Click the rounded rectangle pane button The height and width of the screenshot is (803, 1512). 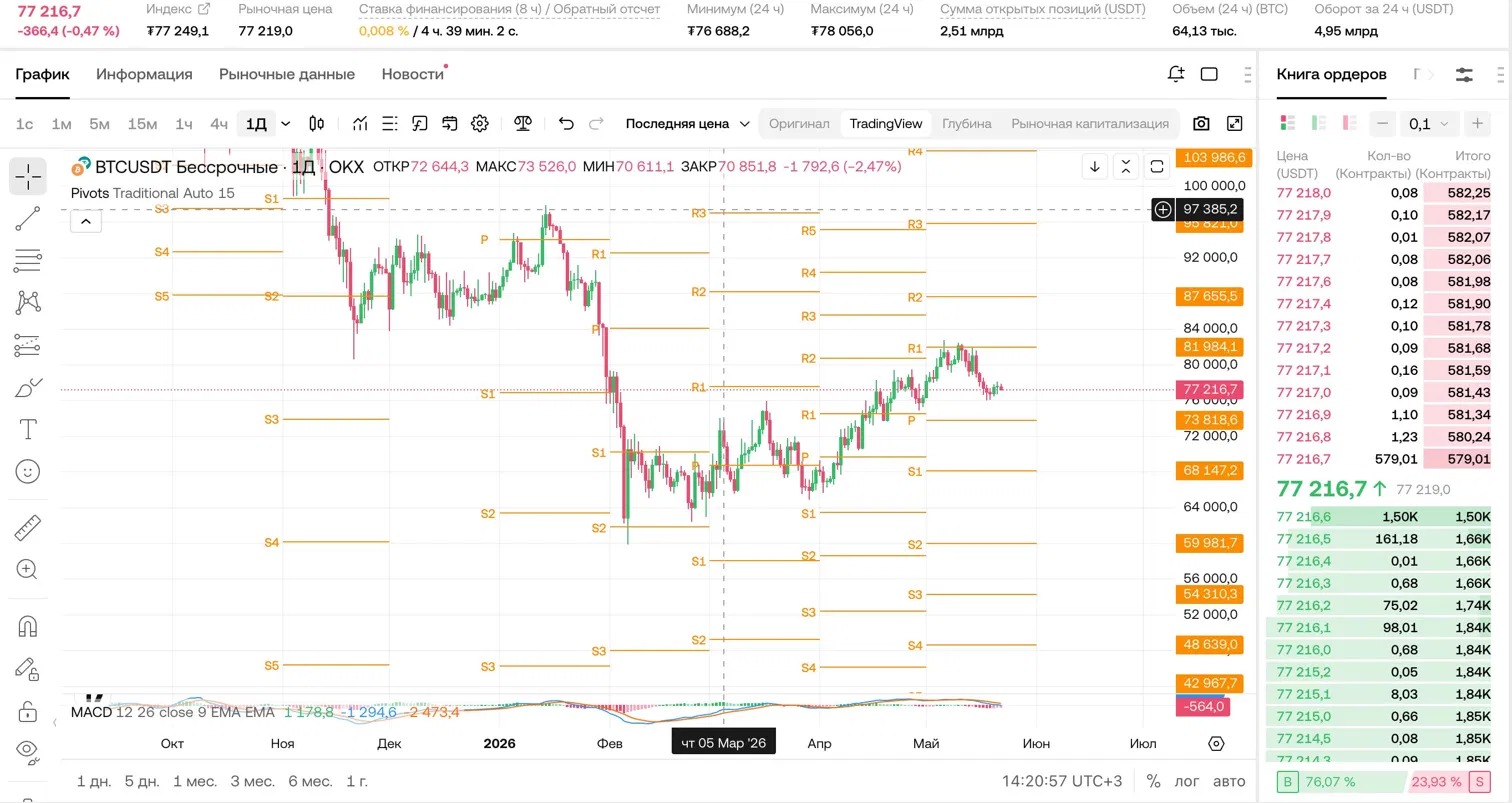(x=1157, y=166)
